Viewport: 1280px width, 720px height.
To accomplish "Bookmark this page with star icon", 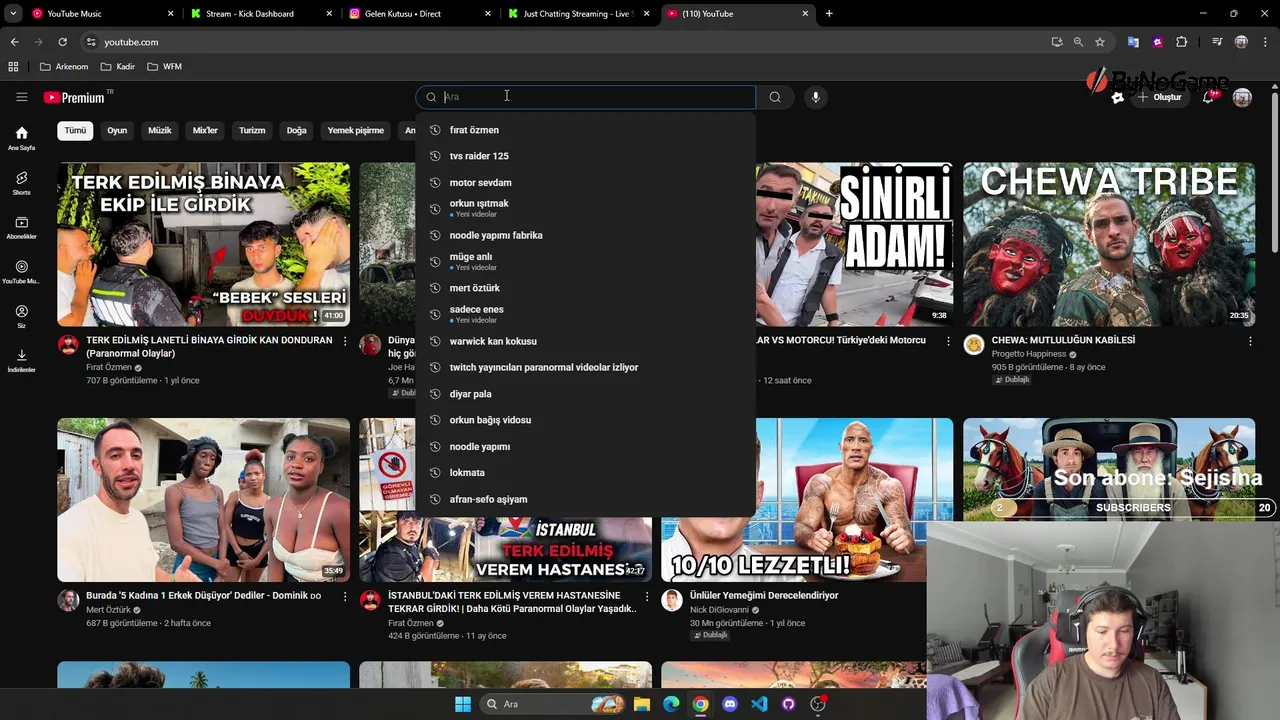I will tap(1100, 42).
